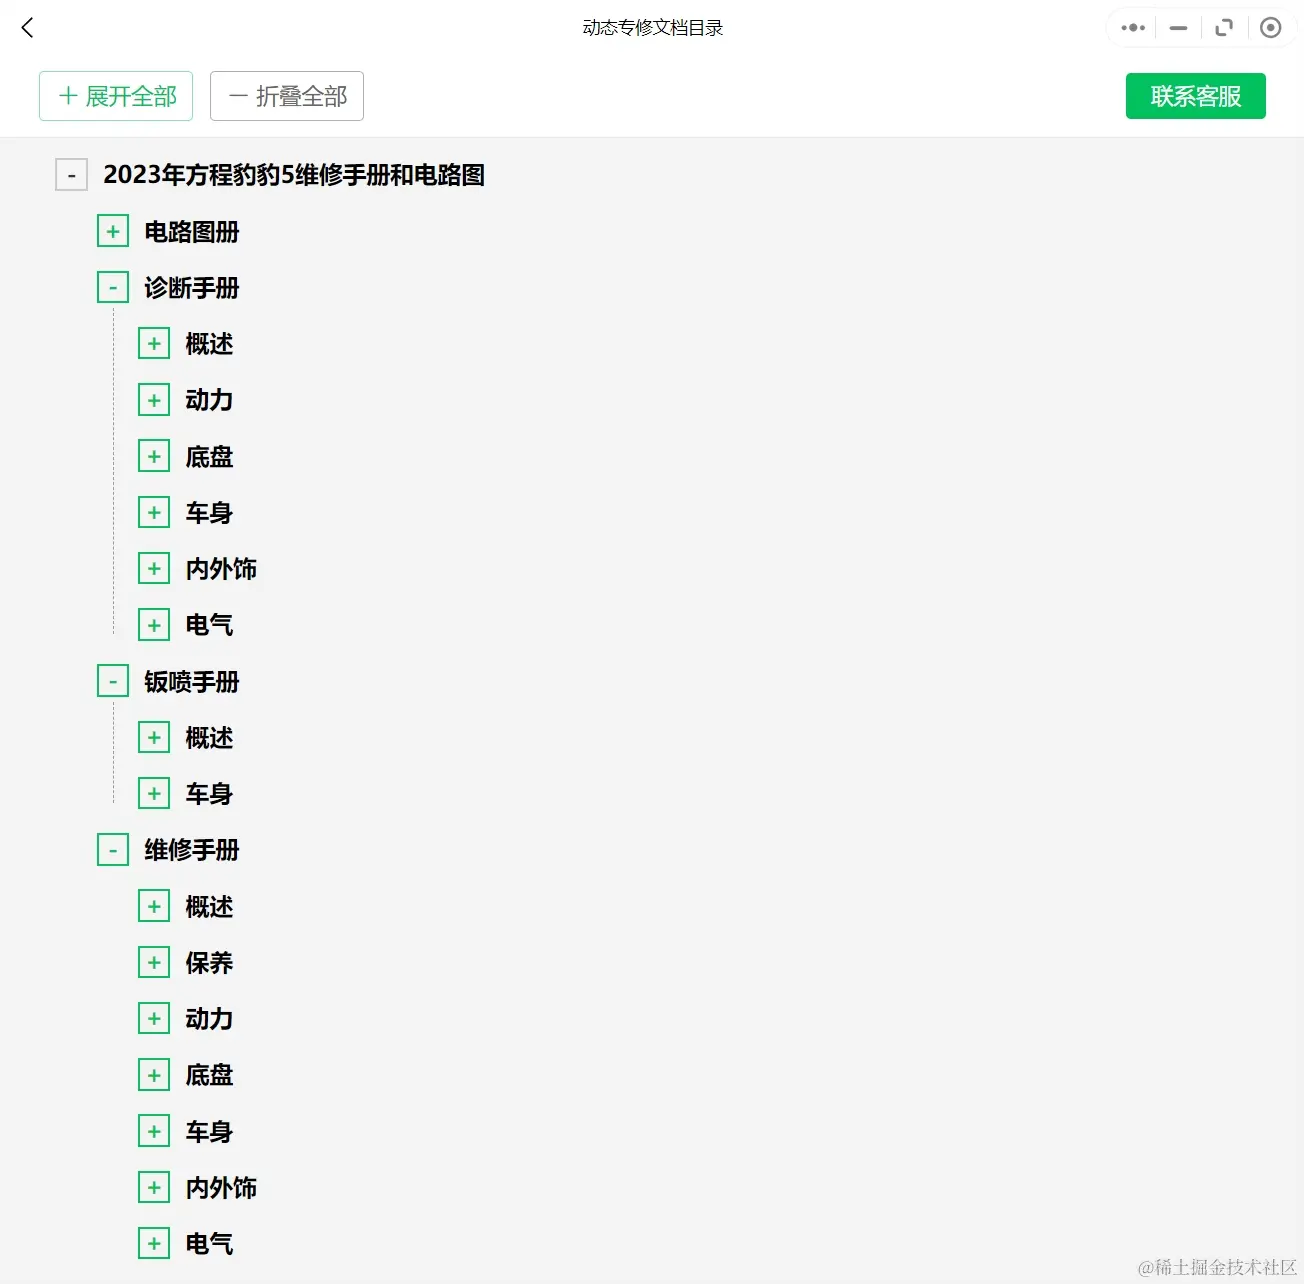Expand 保养 under 维修手册
The image size is (1304, 1284).
[154, 962]
